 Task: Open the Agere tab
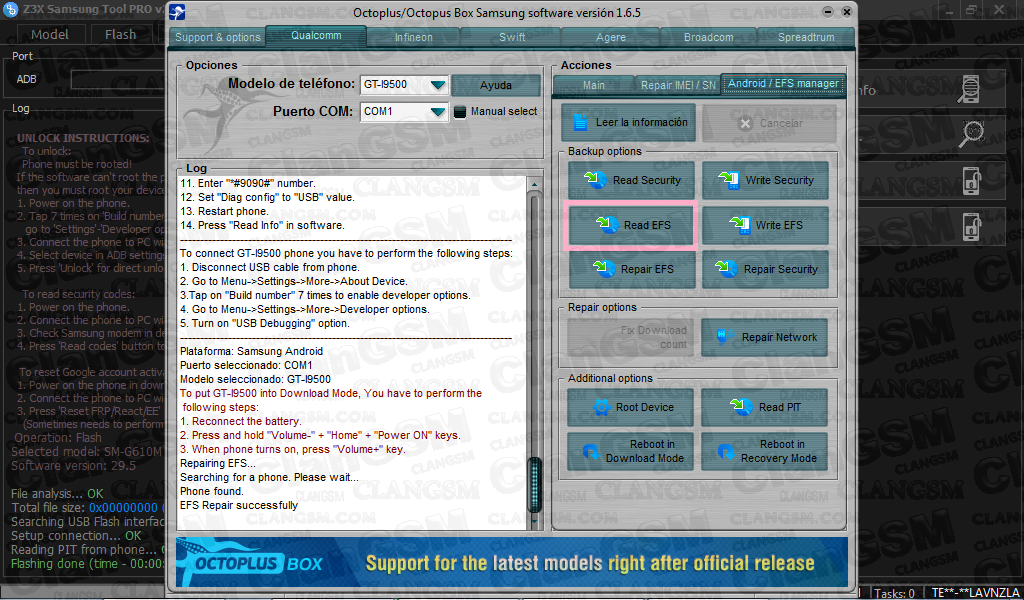611,37
